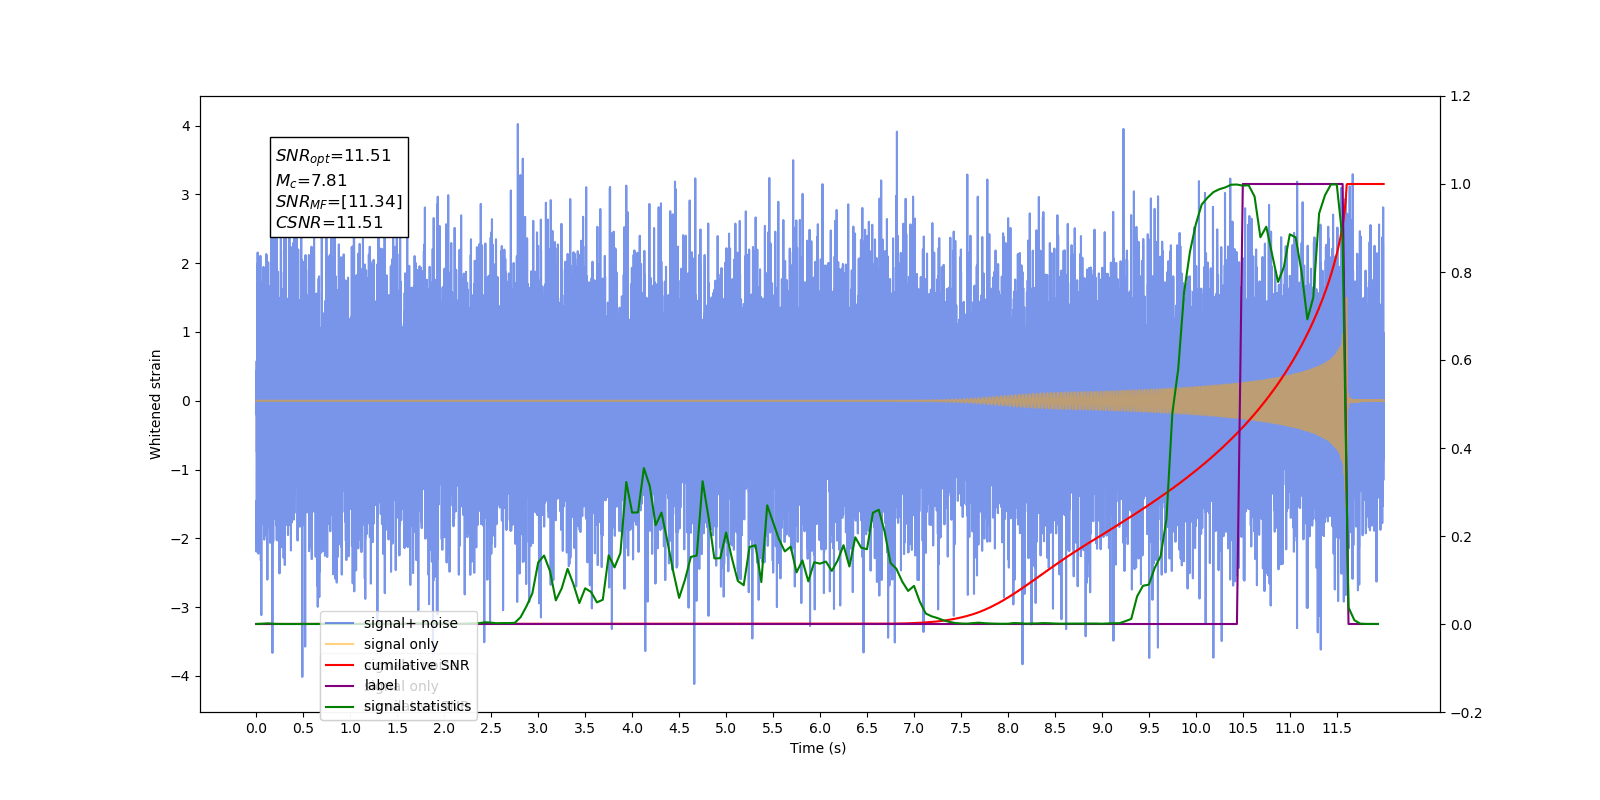Click right y-axis tick label 0.6

click(1461, 361)
